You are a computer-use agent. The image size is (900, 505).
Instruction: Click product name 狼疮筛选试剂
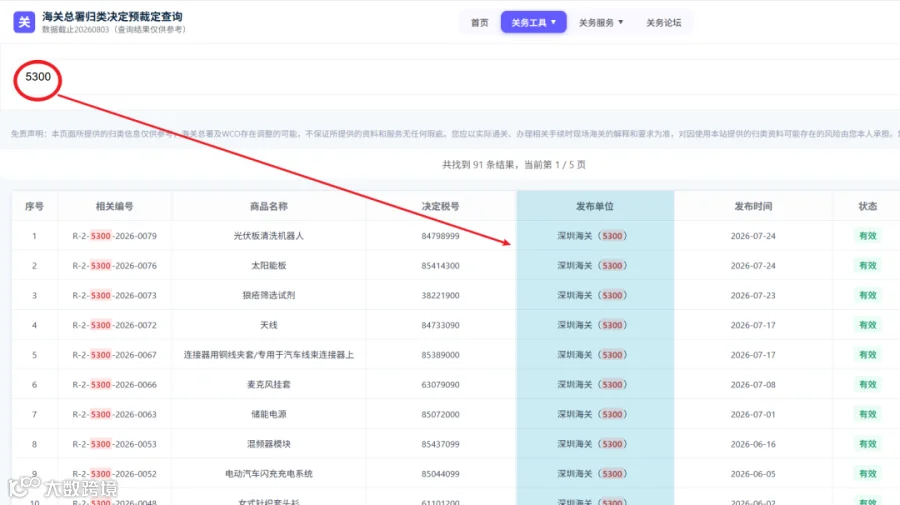click(269, 296)
